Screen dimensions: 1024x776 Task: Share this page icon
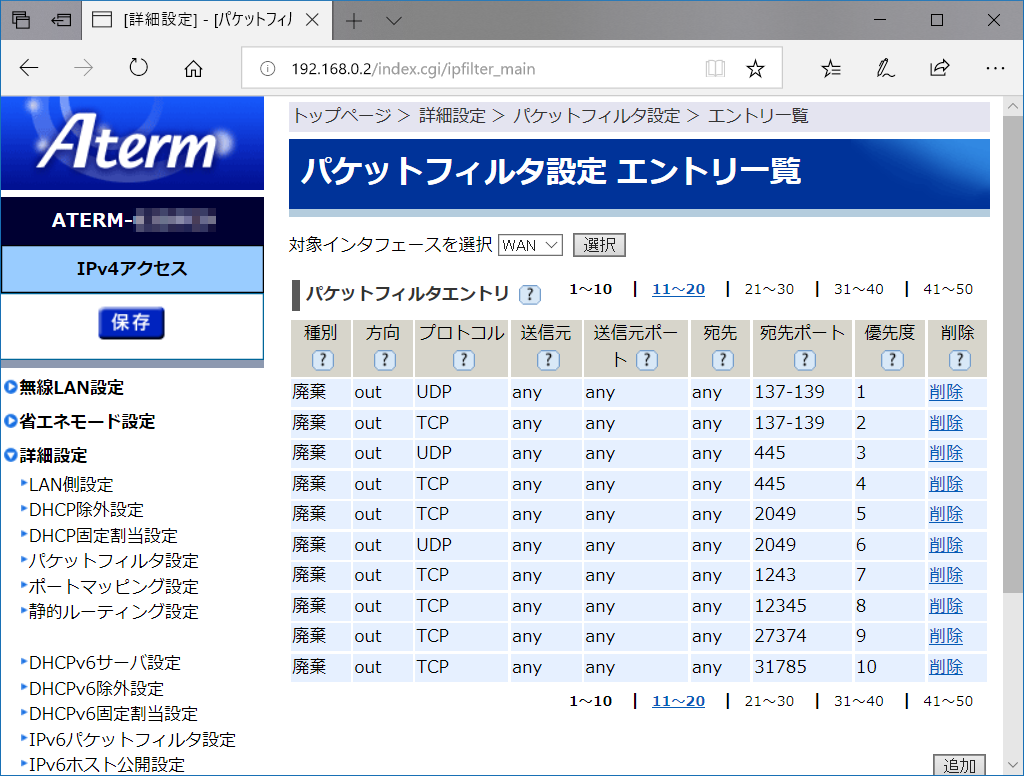point(939,68)
